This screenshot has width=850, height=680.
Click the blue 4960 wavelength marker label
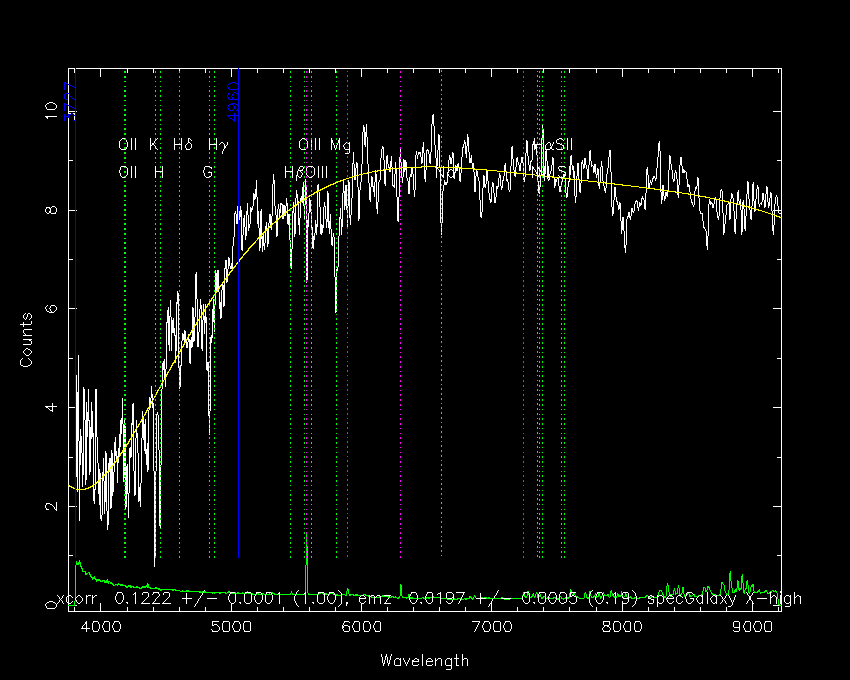pyautogui.click(x=233, y=101)
